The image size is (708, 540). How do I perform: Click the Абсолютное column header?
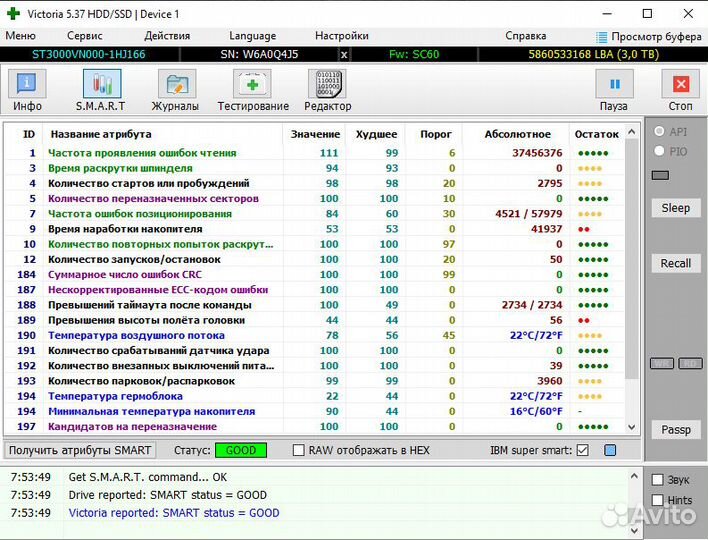[x=517, y=134]
